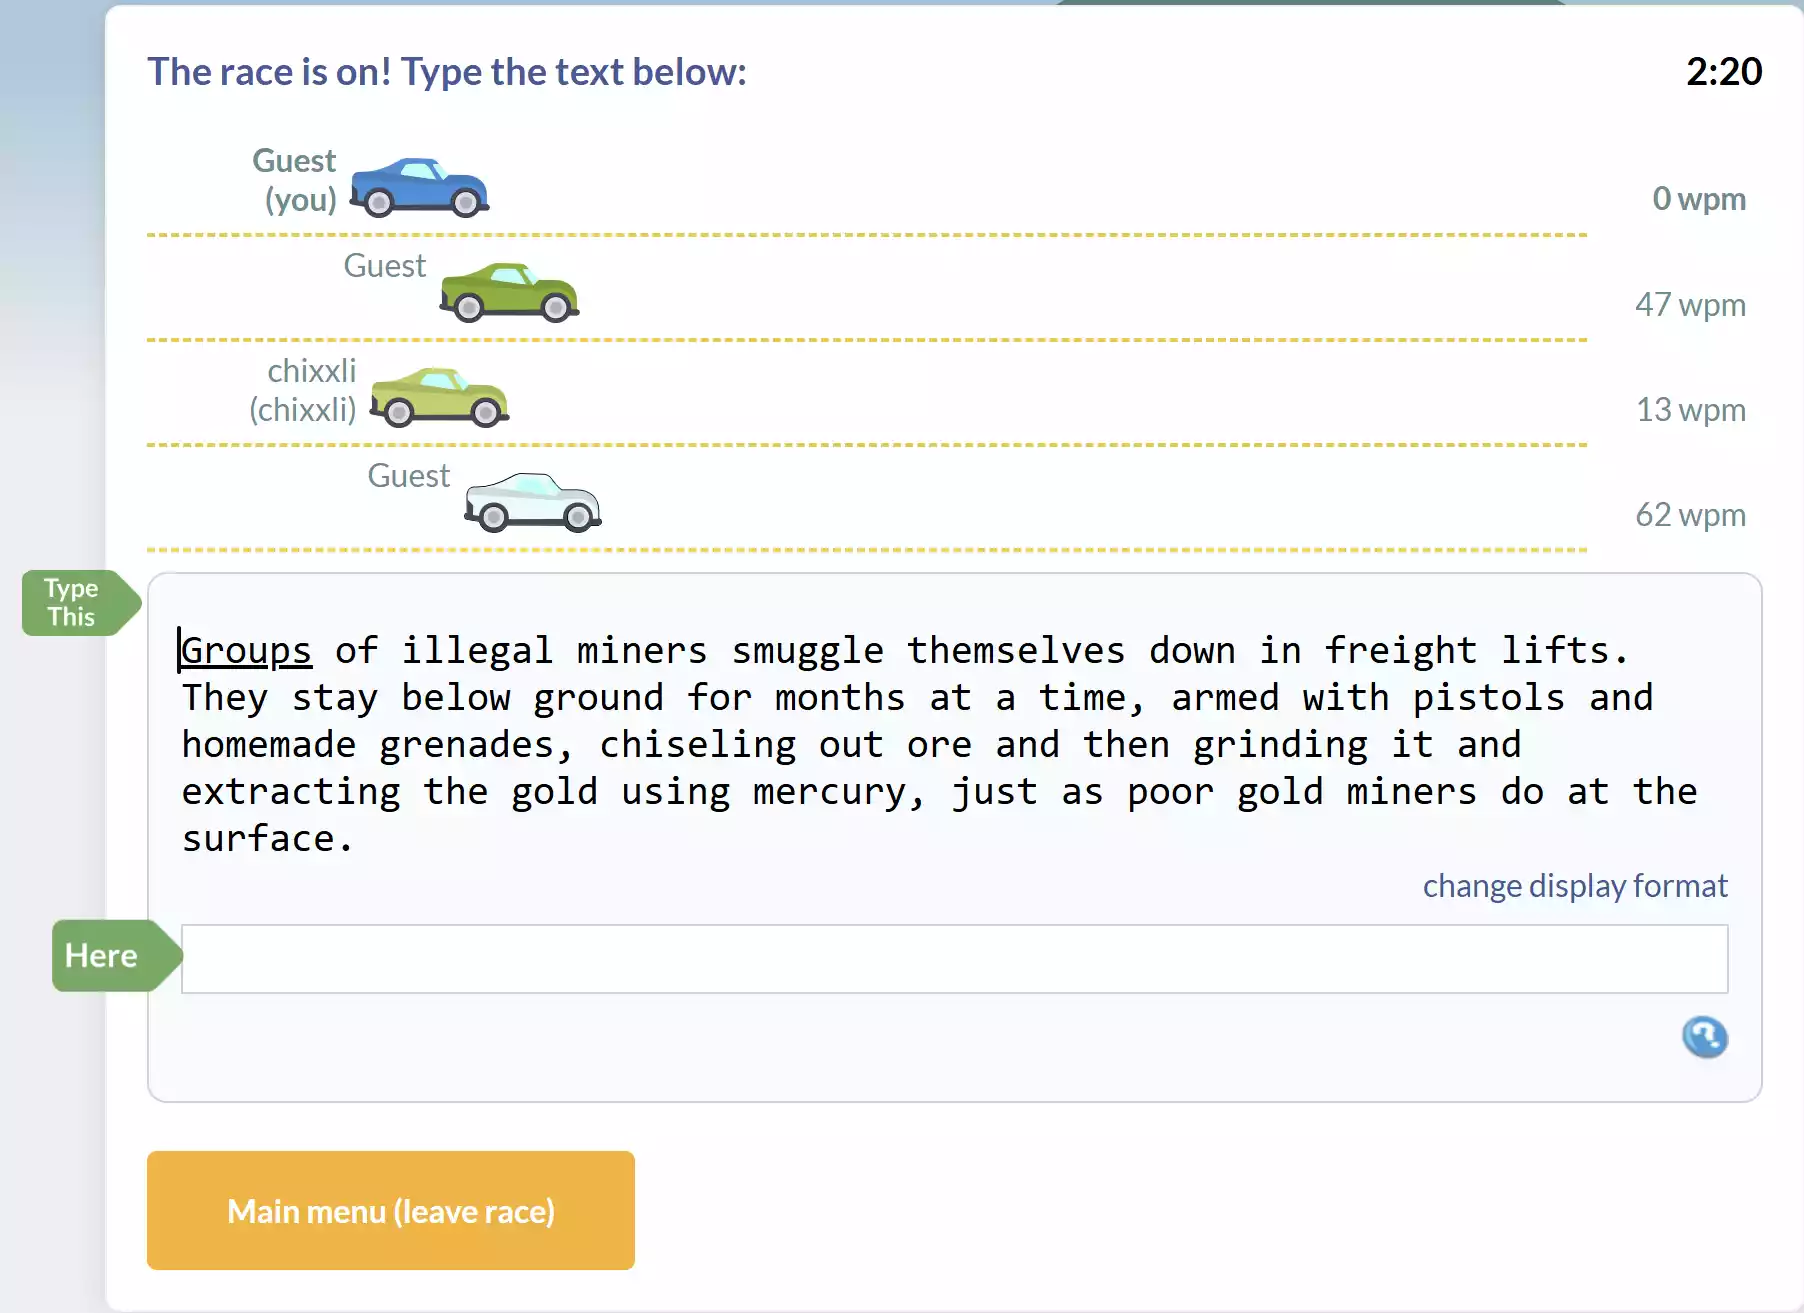The image size is (1804, 1313).
Task: Click chixxli's yellow-green race car
Action: (x=439, y=397)
